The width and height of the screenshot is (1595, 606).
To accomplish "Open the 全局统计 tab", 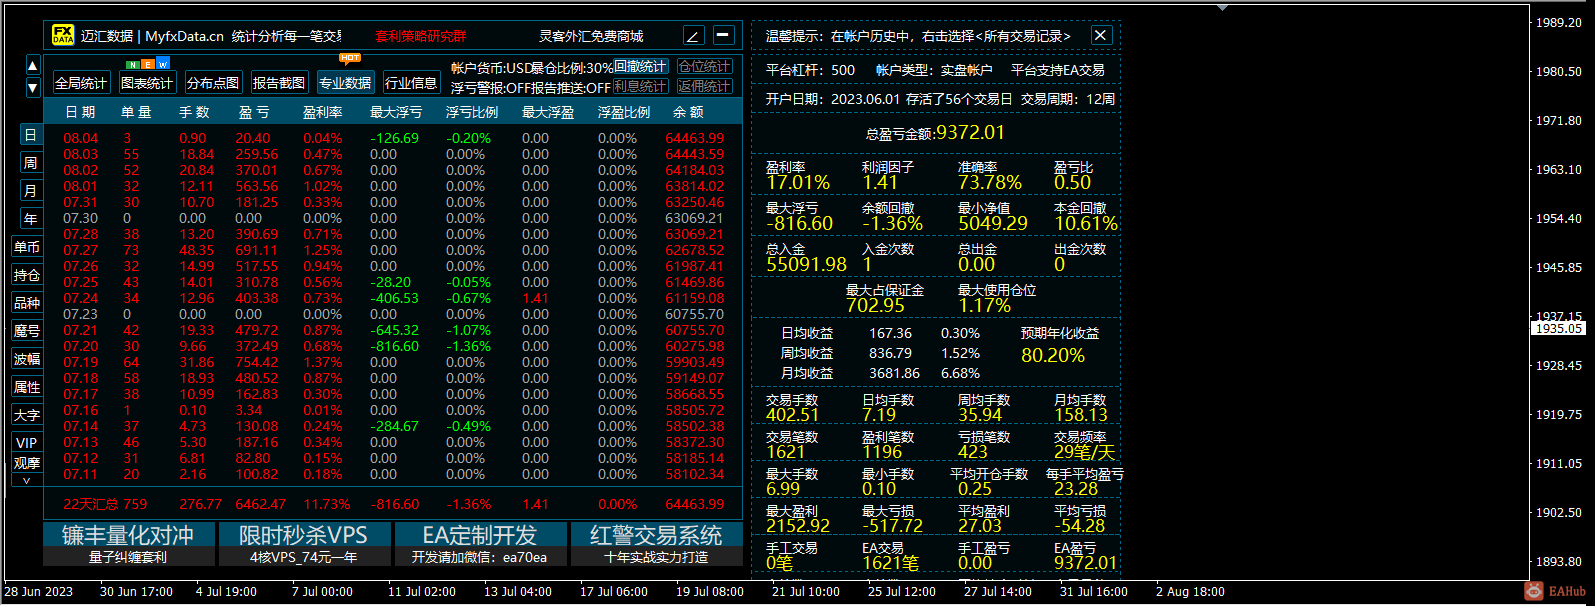I will (81, 83).
